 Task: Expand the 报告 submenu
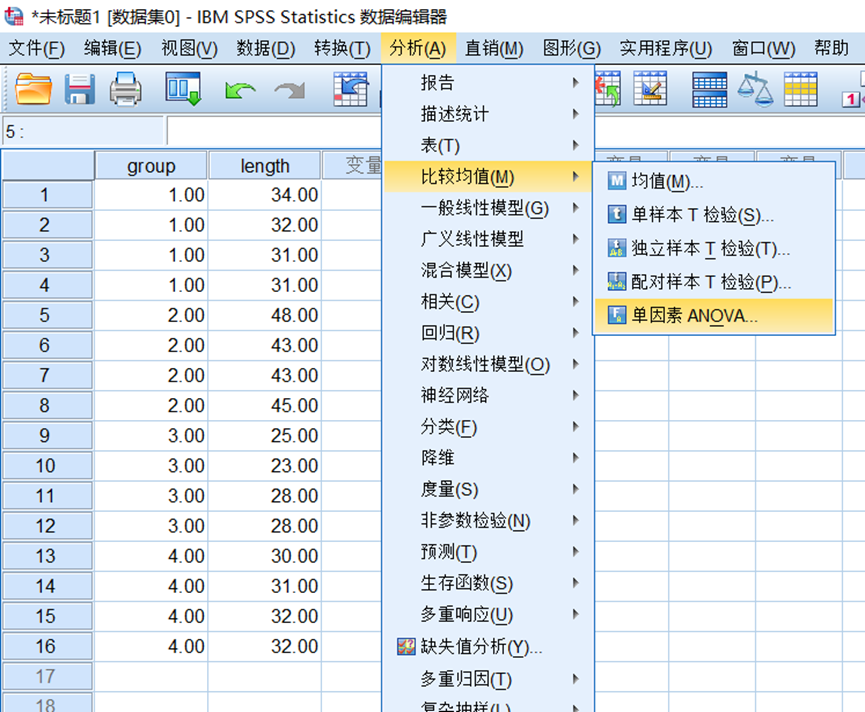488,83
